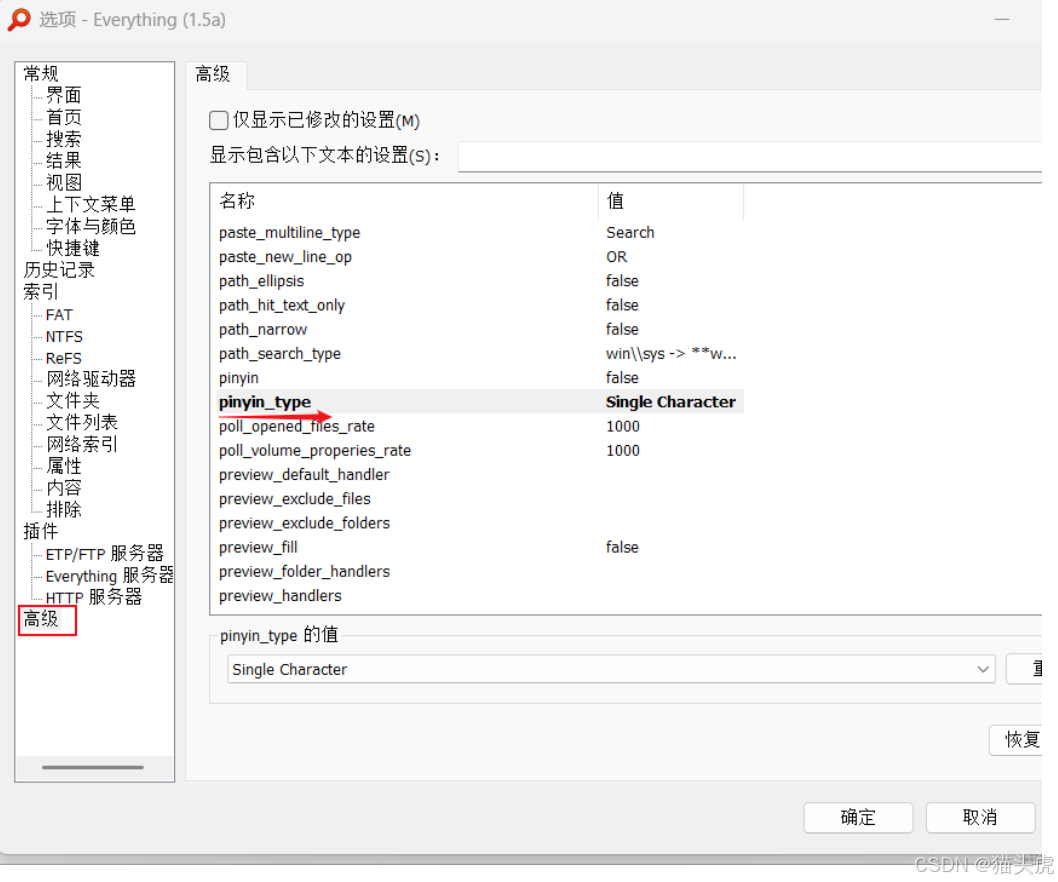Screen dimensions: 1058x882
Task: Enable 仅显示已修改的设置 checkbox
Action: [219, 121]
